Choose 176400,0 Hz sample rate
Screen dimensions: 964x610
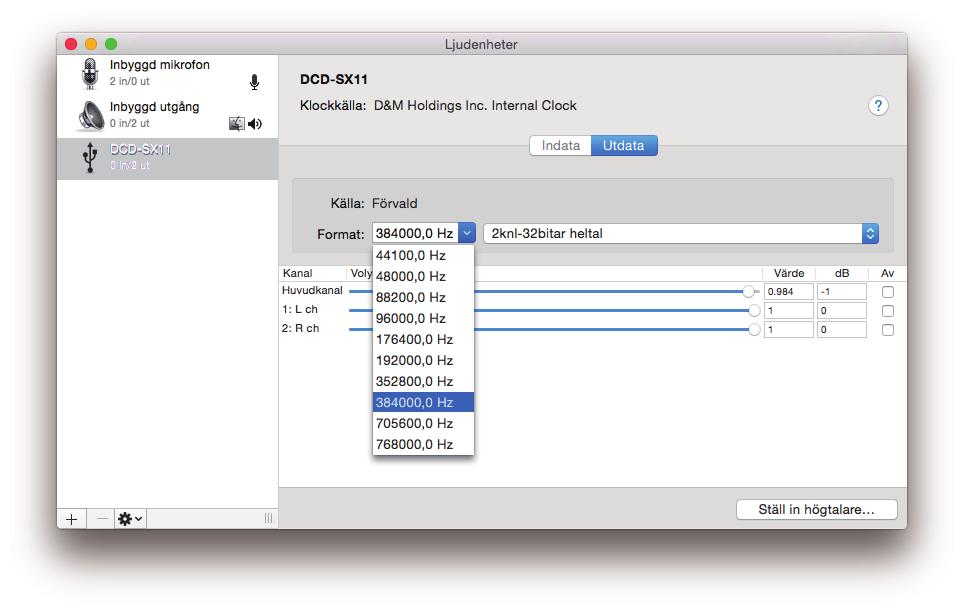click(423, 339)
